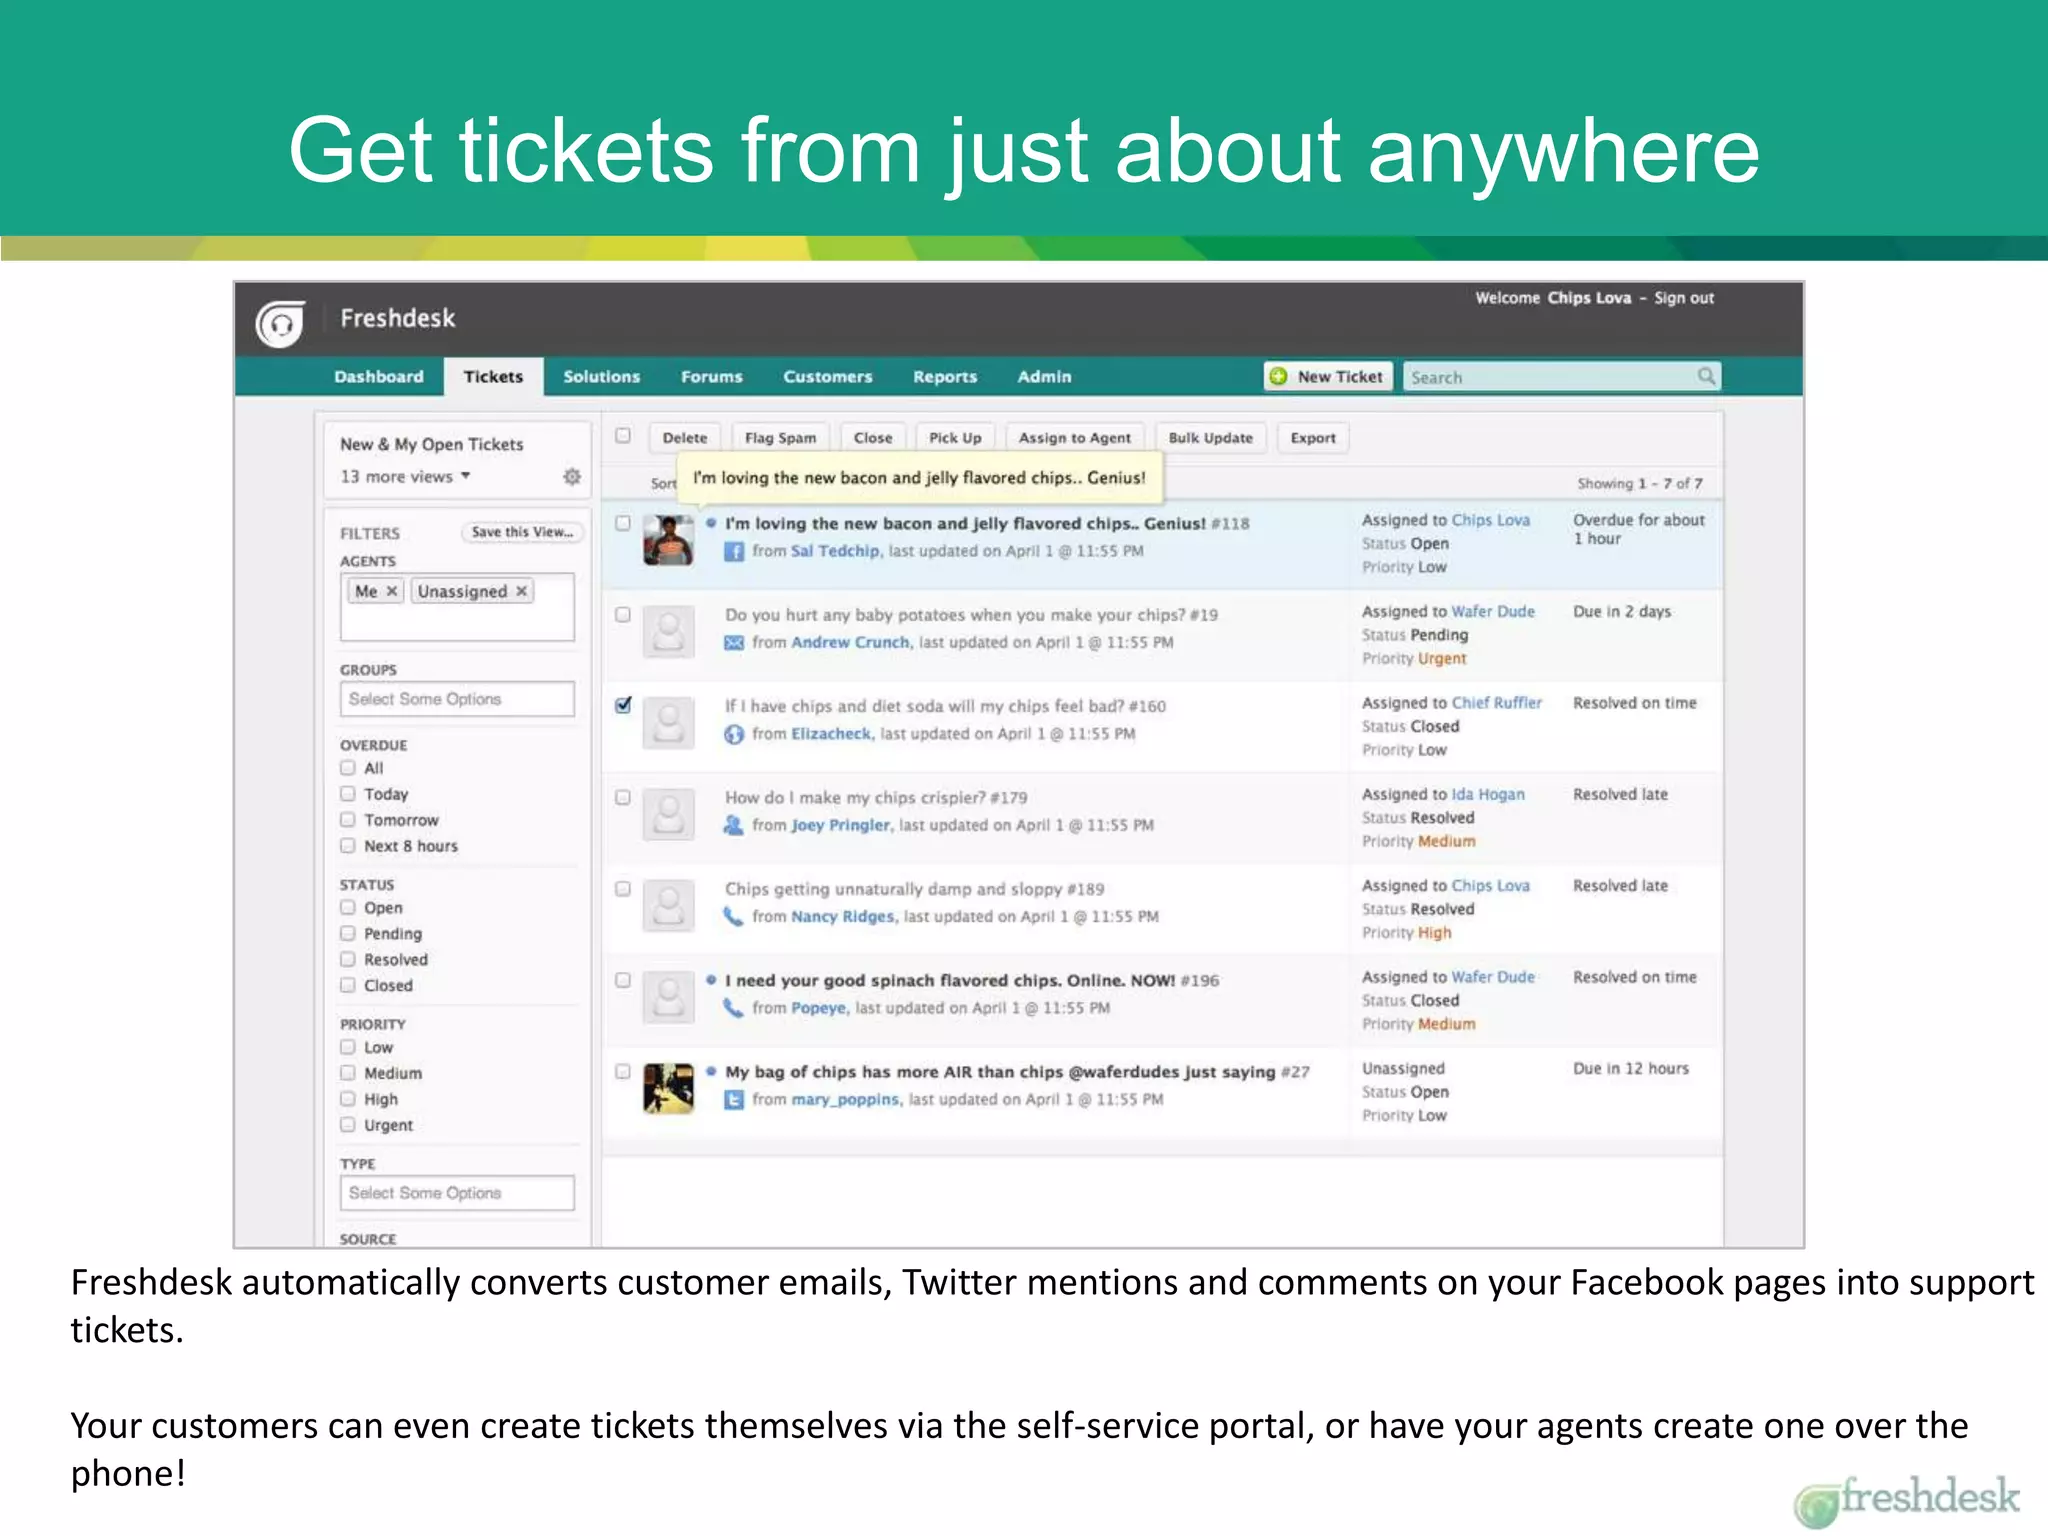Click the forum user icon on ticket #179

pos(734,825)
